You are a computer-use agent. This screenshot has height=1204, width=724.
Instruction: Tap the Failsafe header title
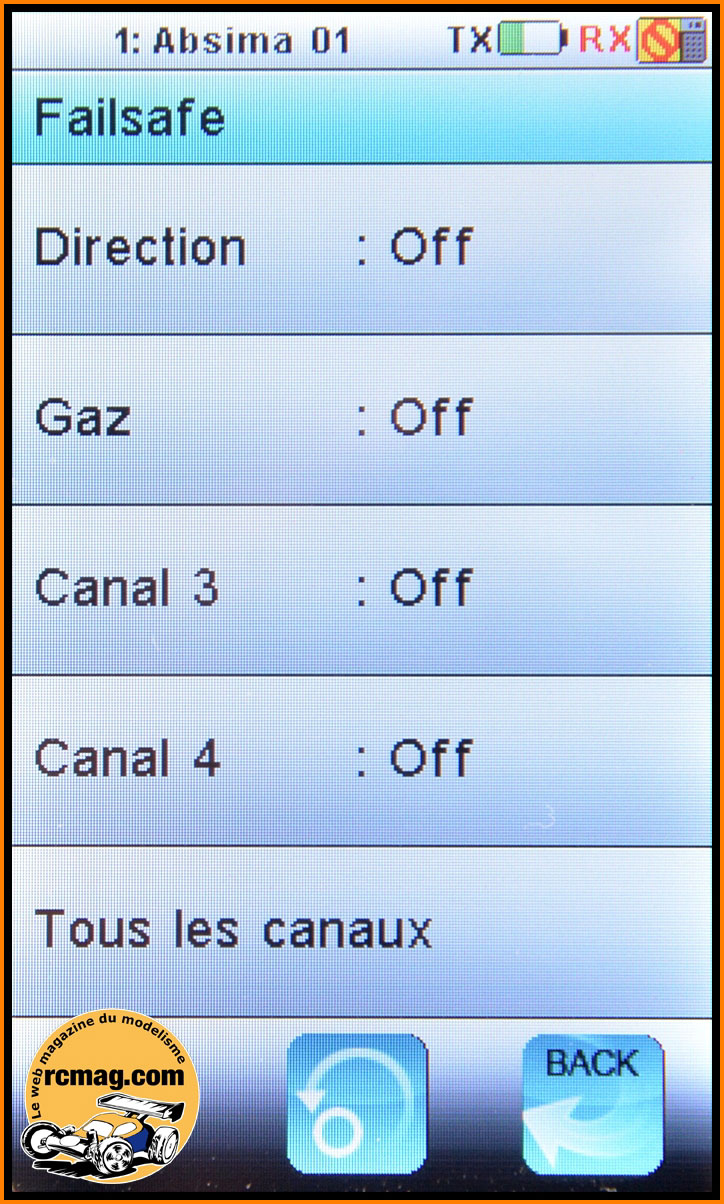130,118
